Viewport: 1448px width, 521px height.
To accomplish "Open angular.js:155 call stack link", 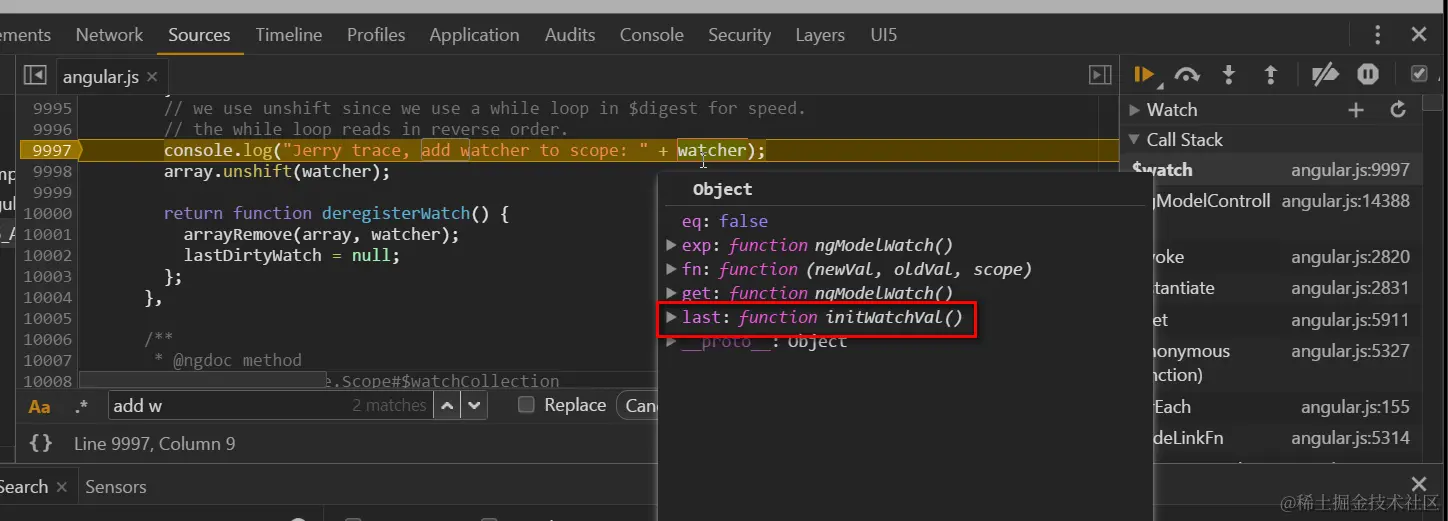I will coord(1355,407).
